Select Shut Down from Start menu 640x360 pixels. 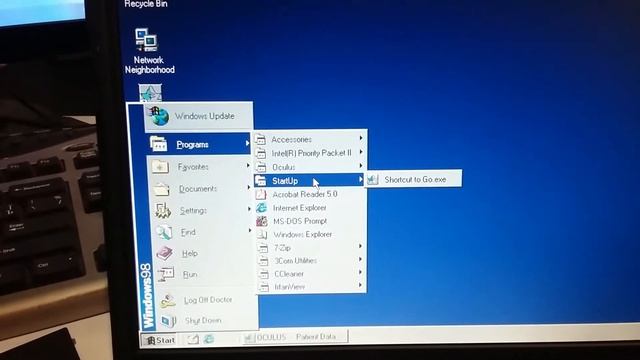click(x=208, y=320)
